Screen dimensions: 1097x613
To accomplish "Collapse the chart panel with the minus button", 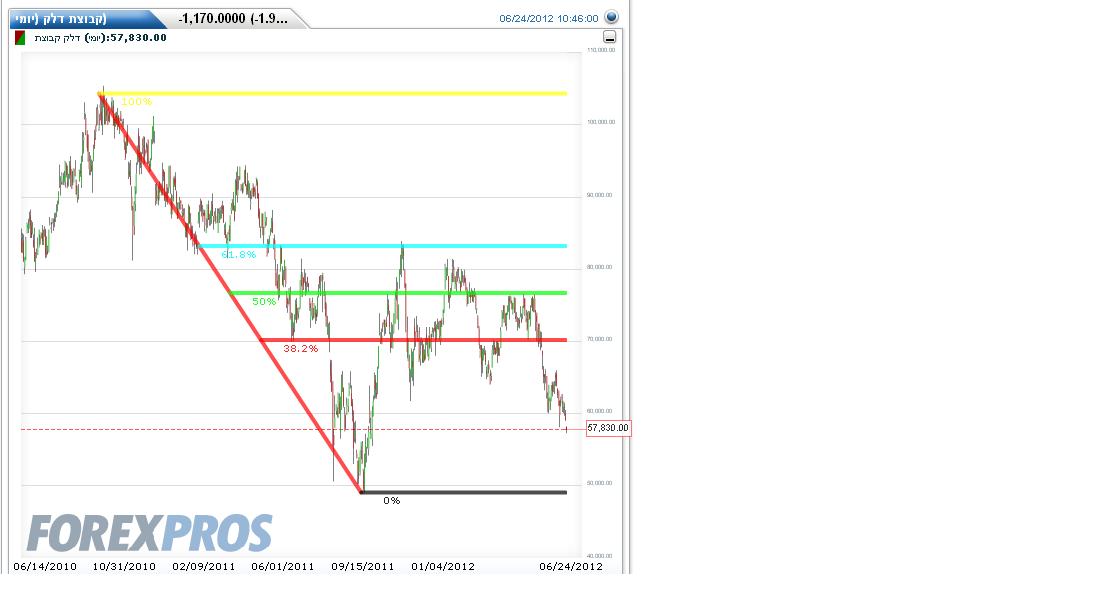I will pos(608,37).
